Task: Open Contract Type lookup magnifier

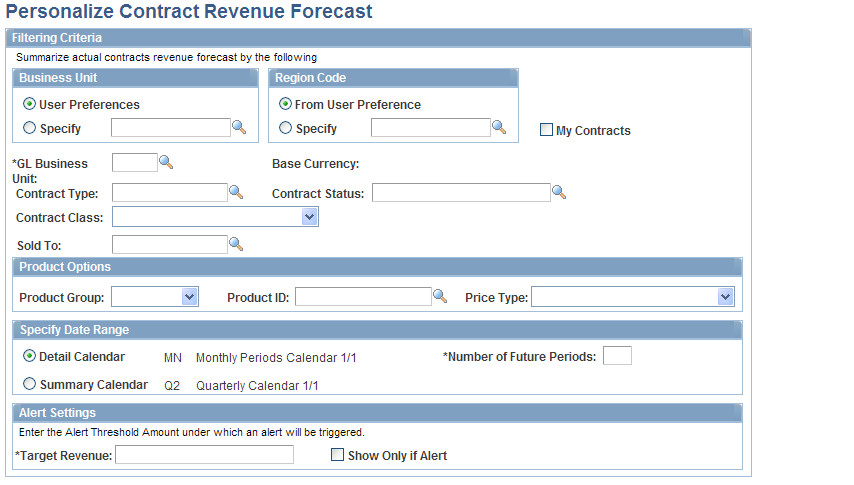Action: click(x=236, y=192)
